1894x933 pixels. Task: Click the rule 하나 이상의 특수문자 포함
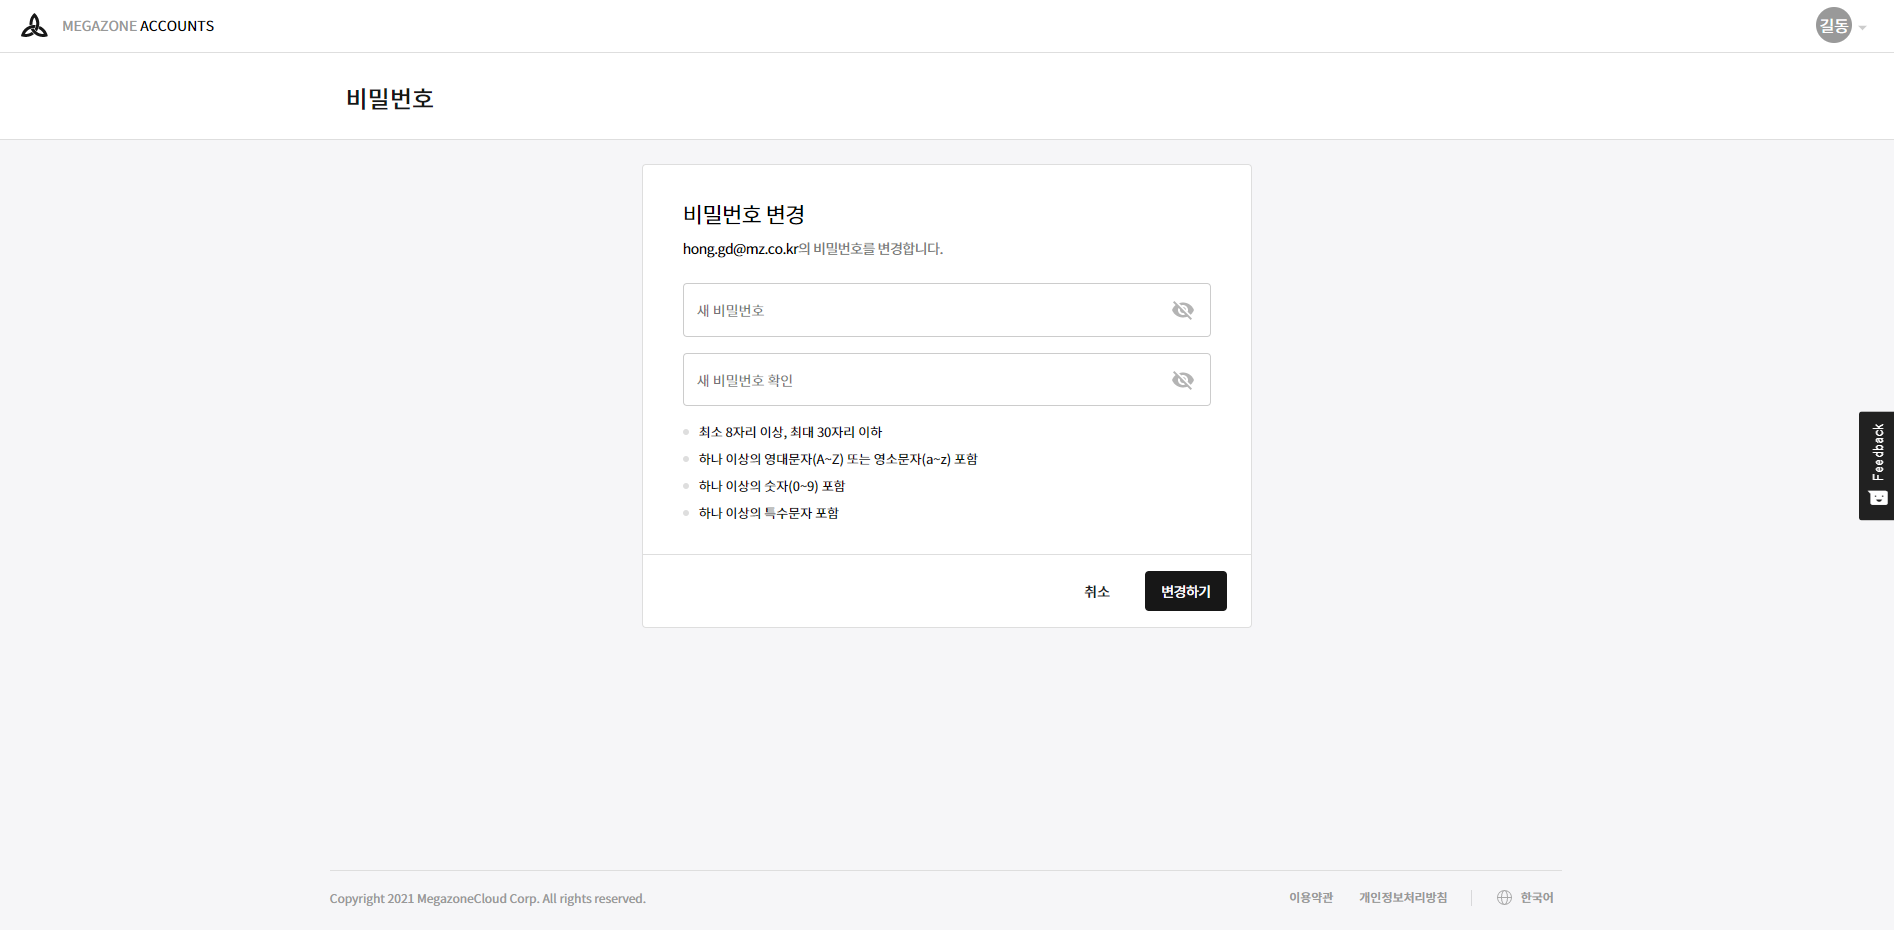[x=768, y=513]
